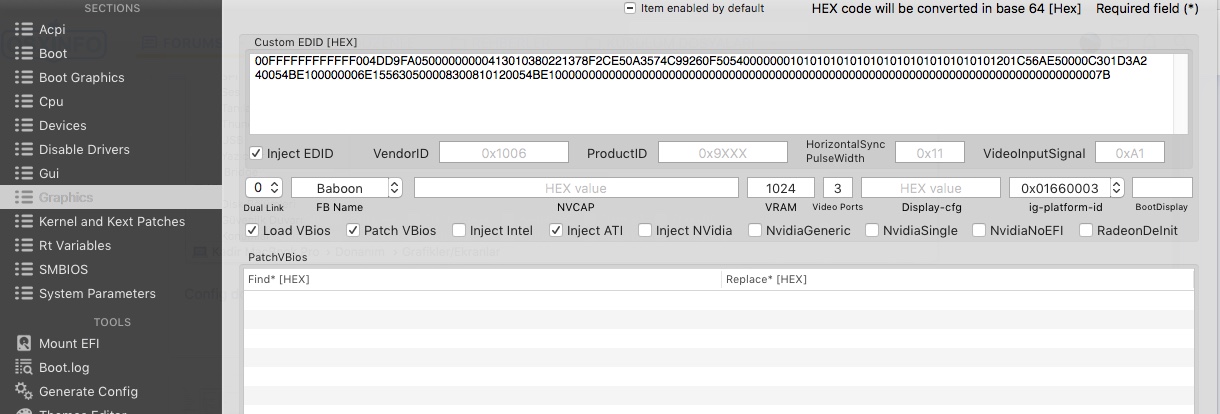Toggle the Patch VBios checkbox
This screenshot has height=414, width=1220.
(353, 231)
